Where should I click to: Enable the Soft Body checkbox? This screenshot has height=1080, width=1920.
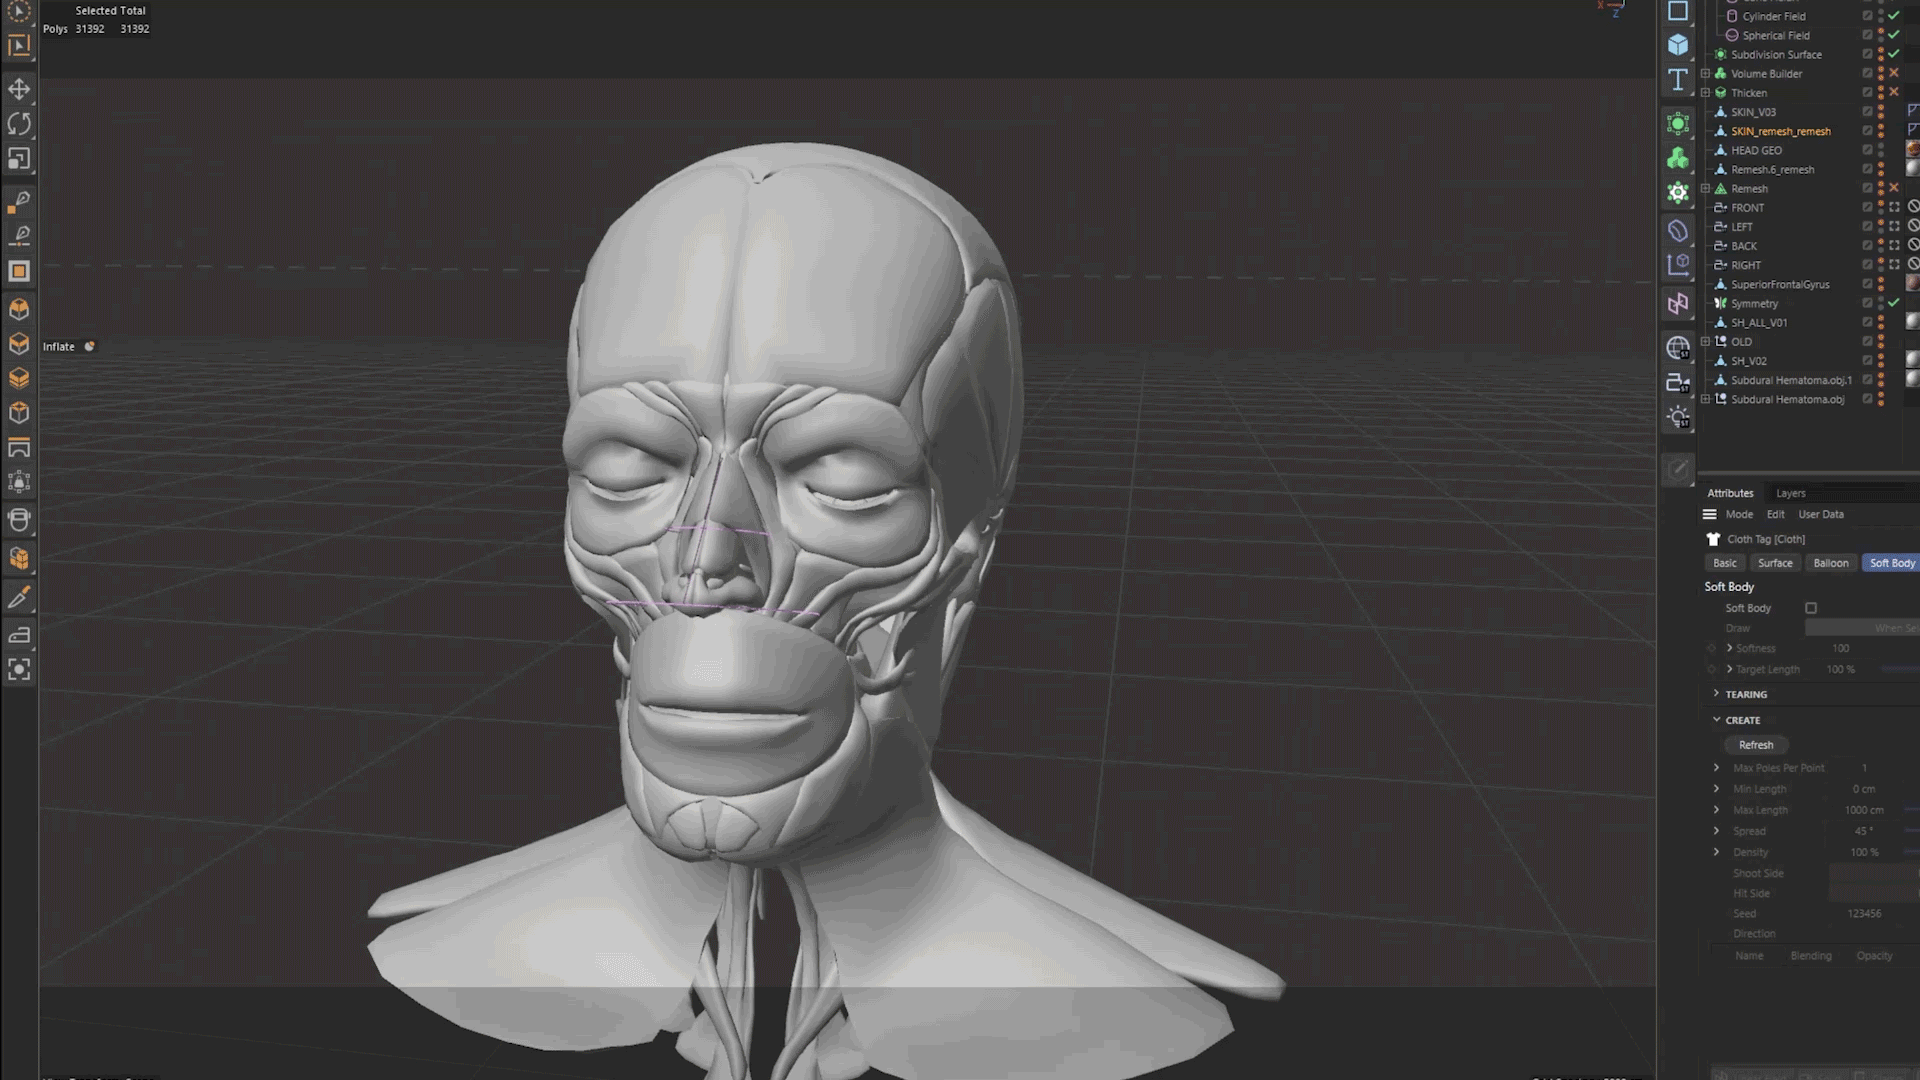click(1811, 608)
